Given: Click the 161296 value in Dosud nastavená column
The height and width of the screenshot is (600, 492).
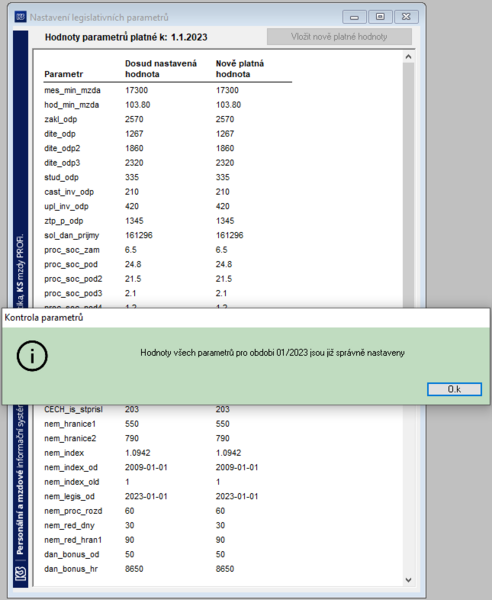Looking at the screenshot, I should pos(138,236).
